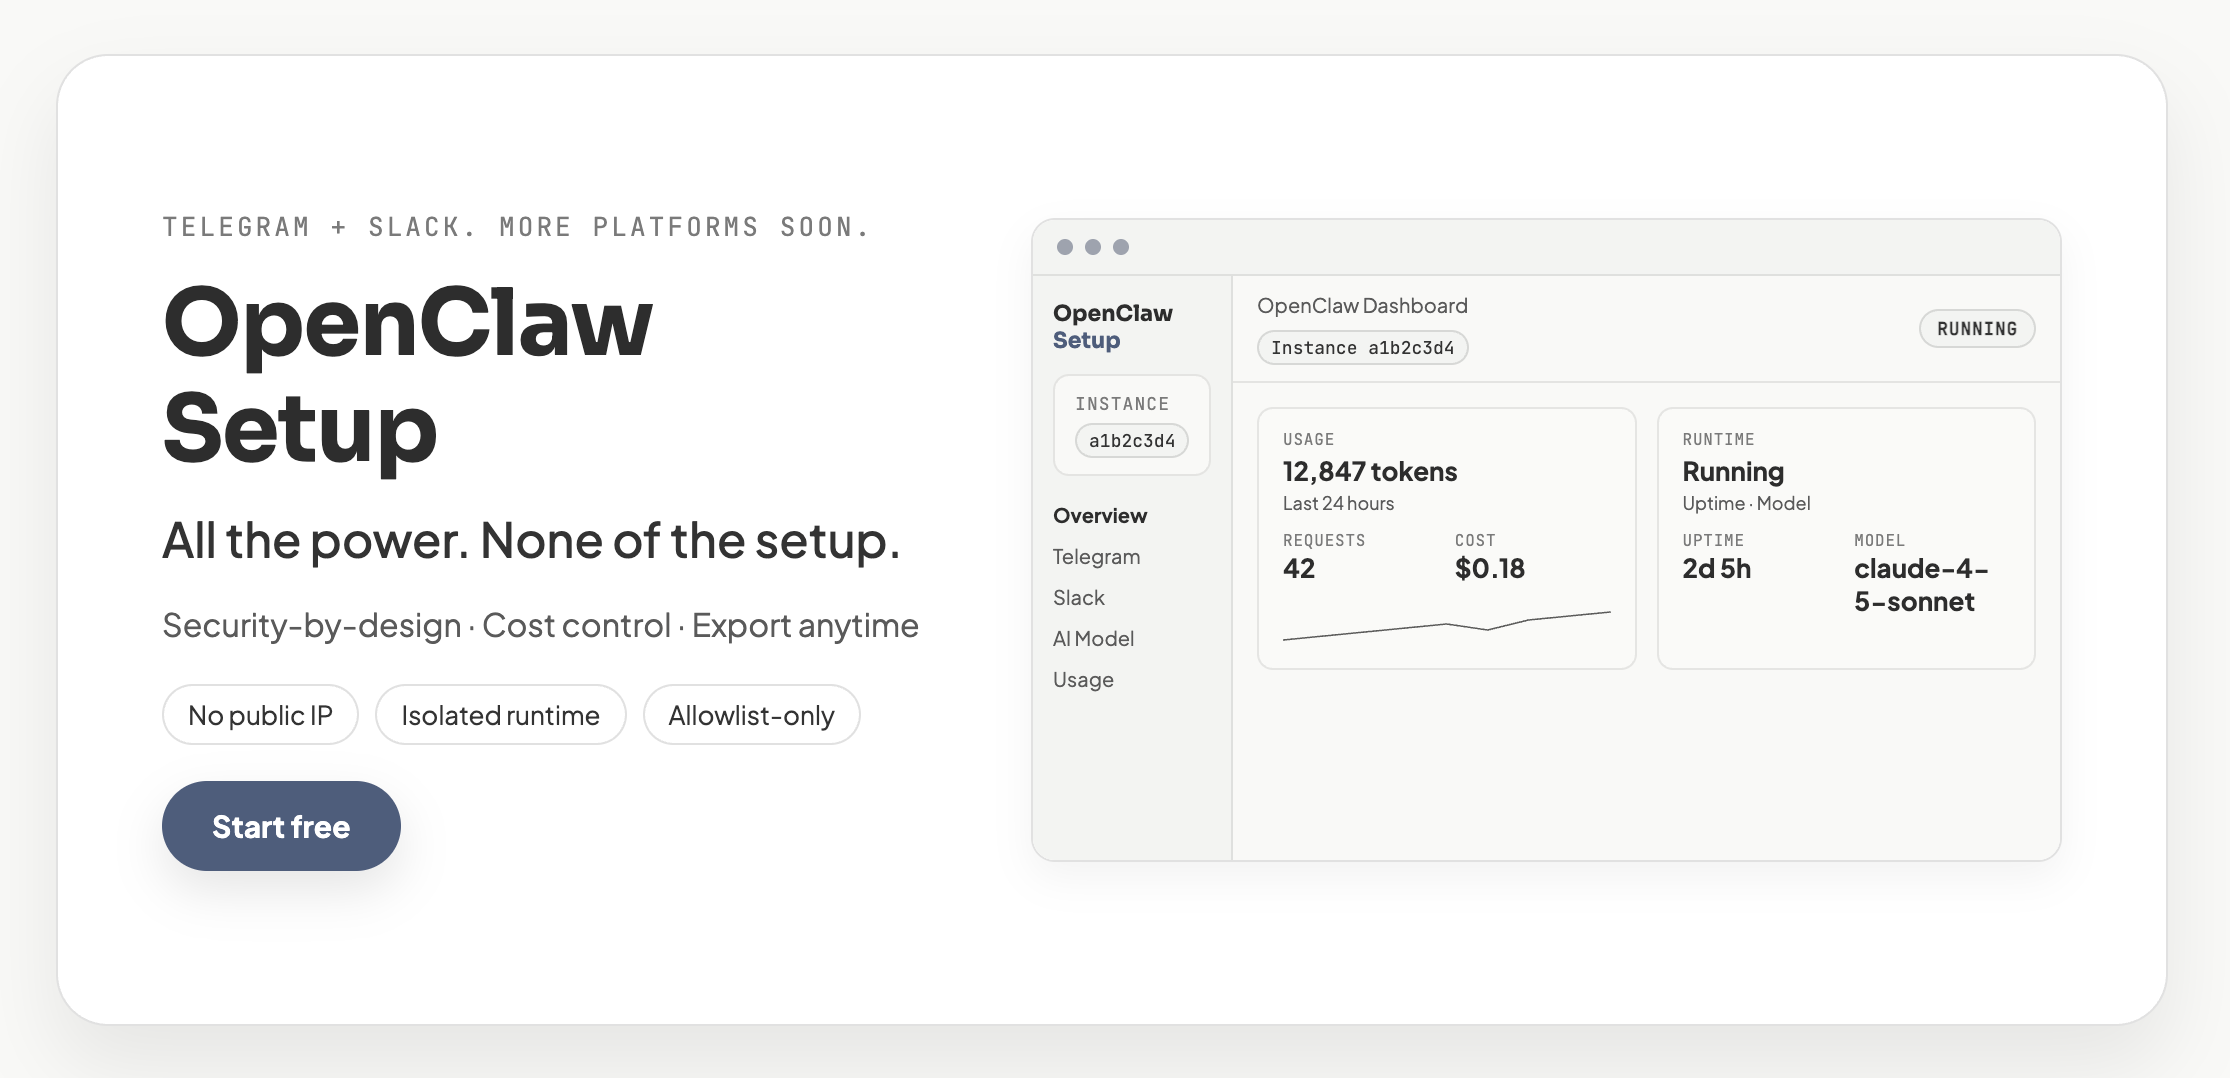
Task: Switch to the Telegram tab in sidebar
Action: pyautogui.click(x=1096, y=557)
